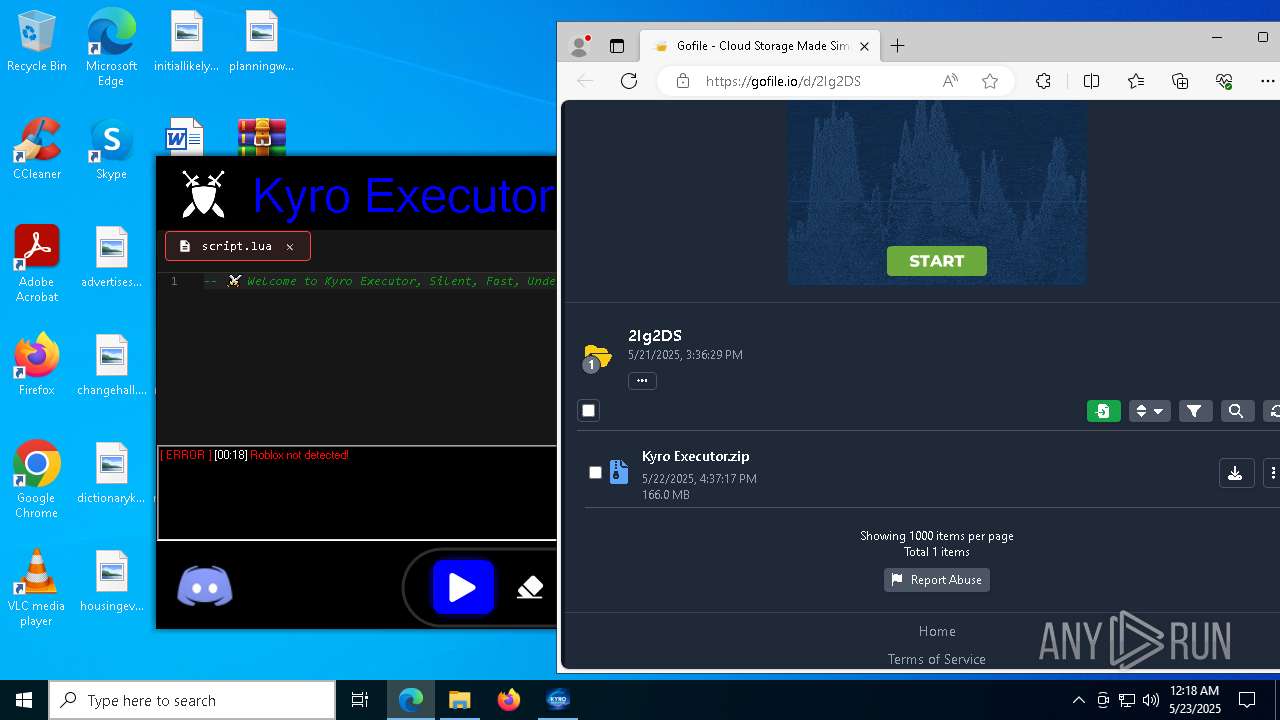Open Edge favorites list
Image resolution: width=1280 pixels, height=720 pixels.
tap(1136, 81)
